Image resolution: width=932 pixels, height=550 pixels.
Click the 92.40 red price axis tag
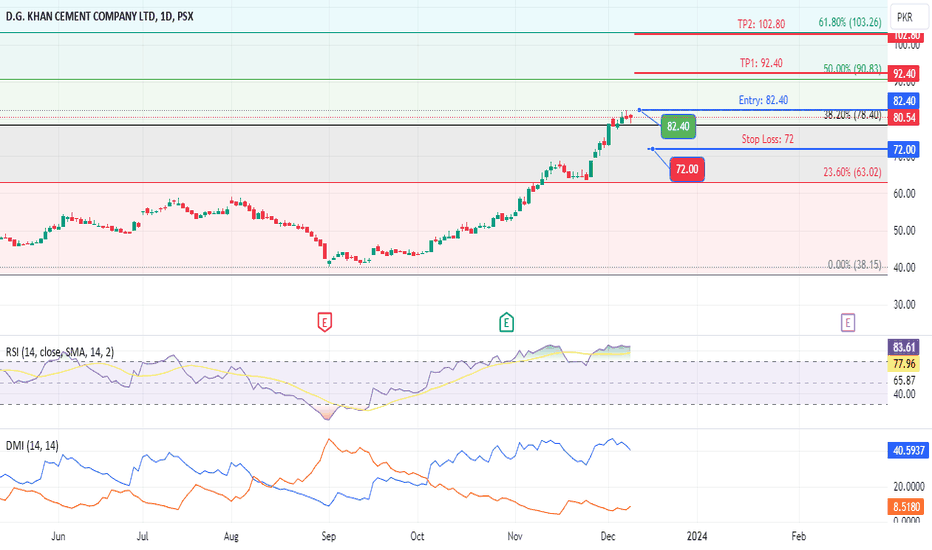pyautogui.click(x=904, y=74)
